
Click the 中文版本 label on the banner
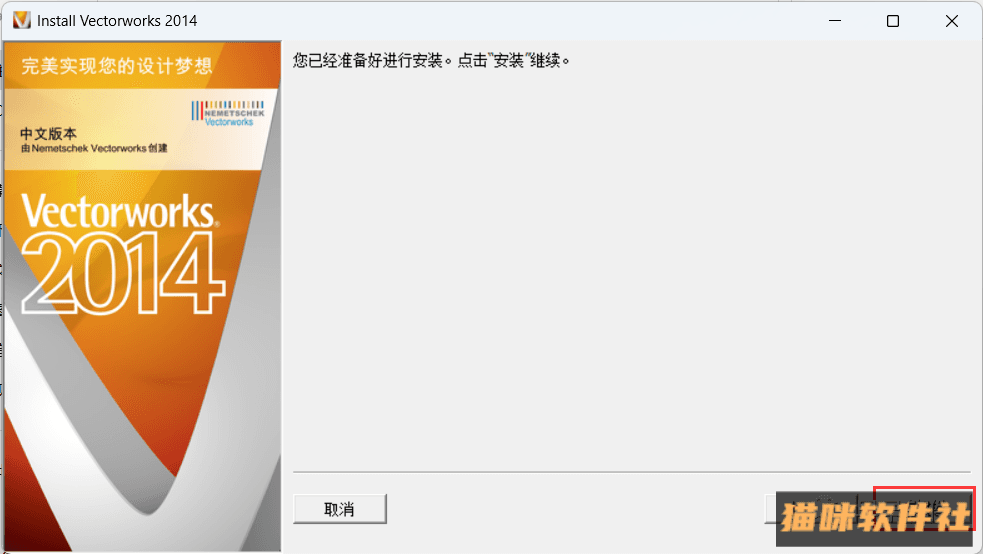pyautogui.click(x=48, y=133)
